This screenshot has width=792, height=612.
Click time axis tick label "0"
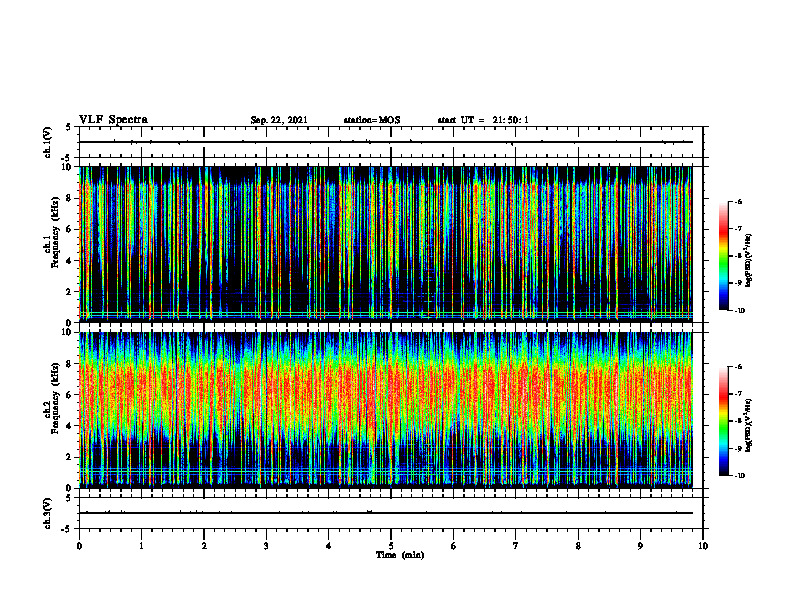79,546
